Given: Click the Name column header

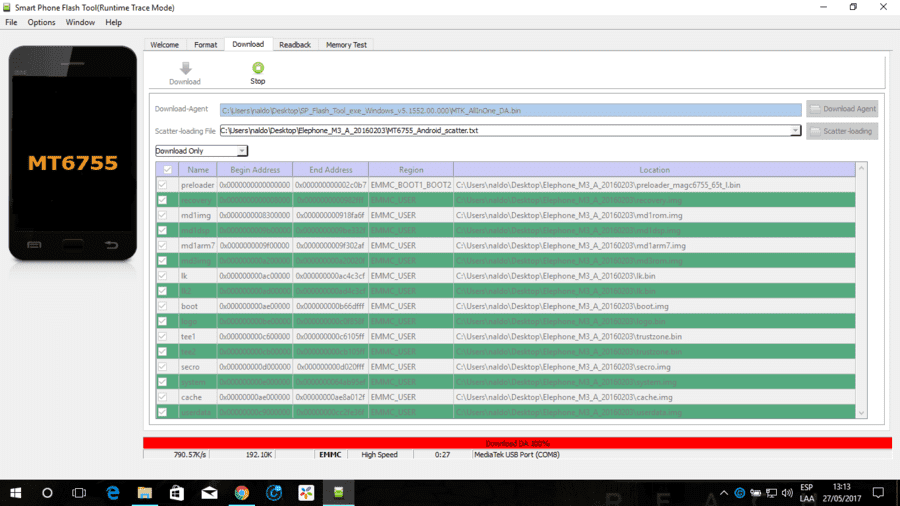Looking at the screenshot, I should point(198,170).
